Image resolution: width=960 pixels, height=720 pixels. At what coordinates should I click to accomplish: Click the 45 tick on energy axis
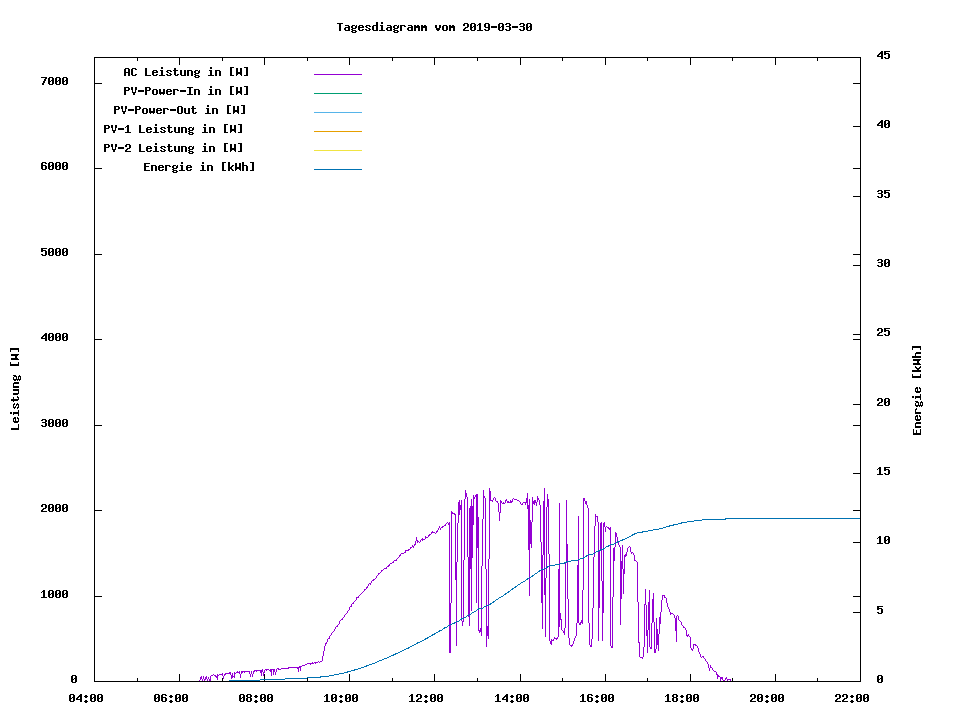[883, 56]
